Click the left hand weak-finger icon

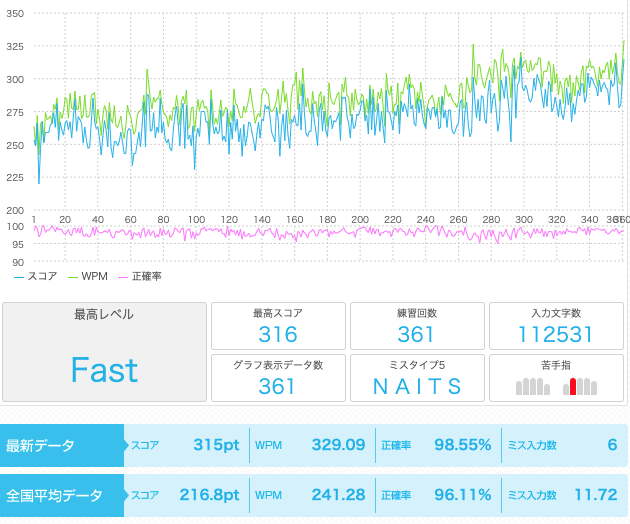(533, 387)
